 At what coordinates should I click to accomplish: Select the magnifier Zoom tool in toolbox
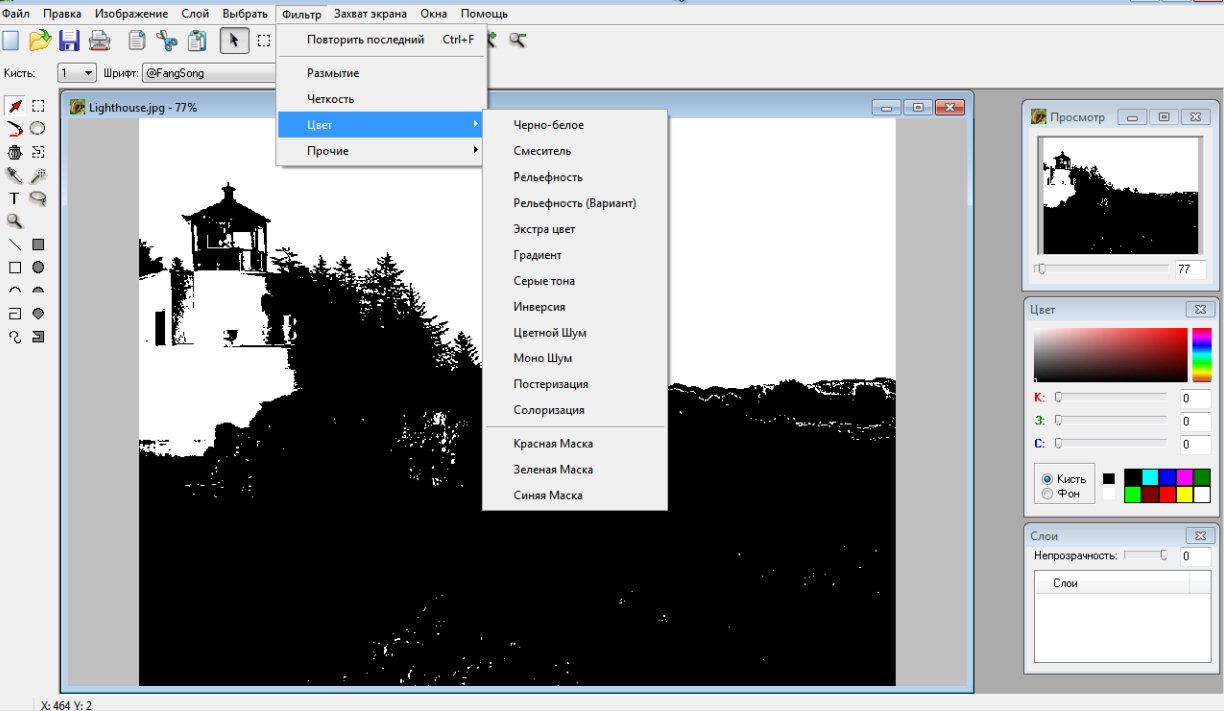click(14, 221)
